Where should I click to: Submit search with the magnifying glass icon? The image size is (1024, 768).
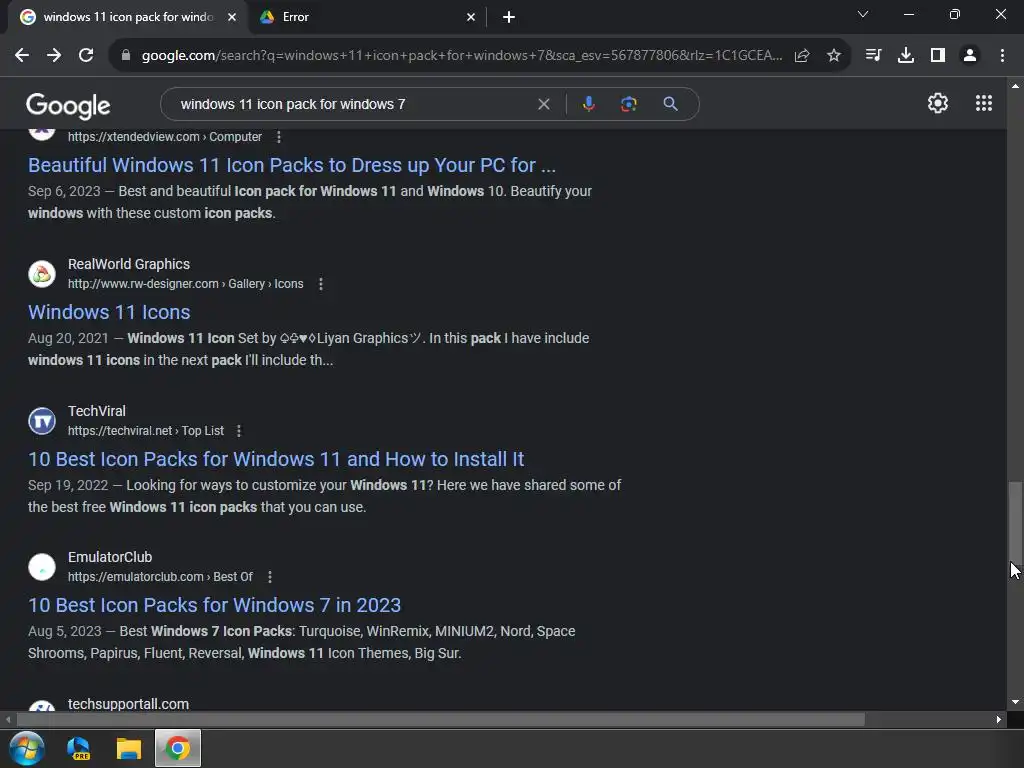click(670, 104)
